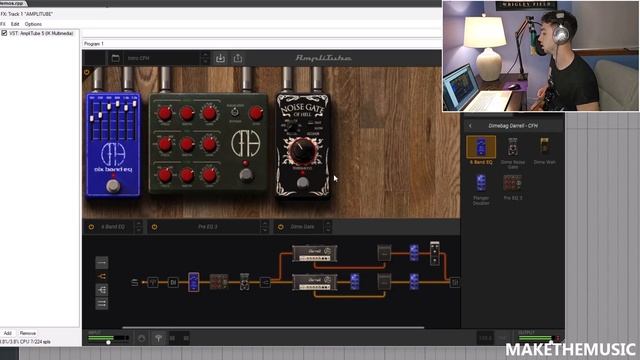Choose Dime Wah from gear browser

click(x=544, y=151)
